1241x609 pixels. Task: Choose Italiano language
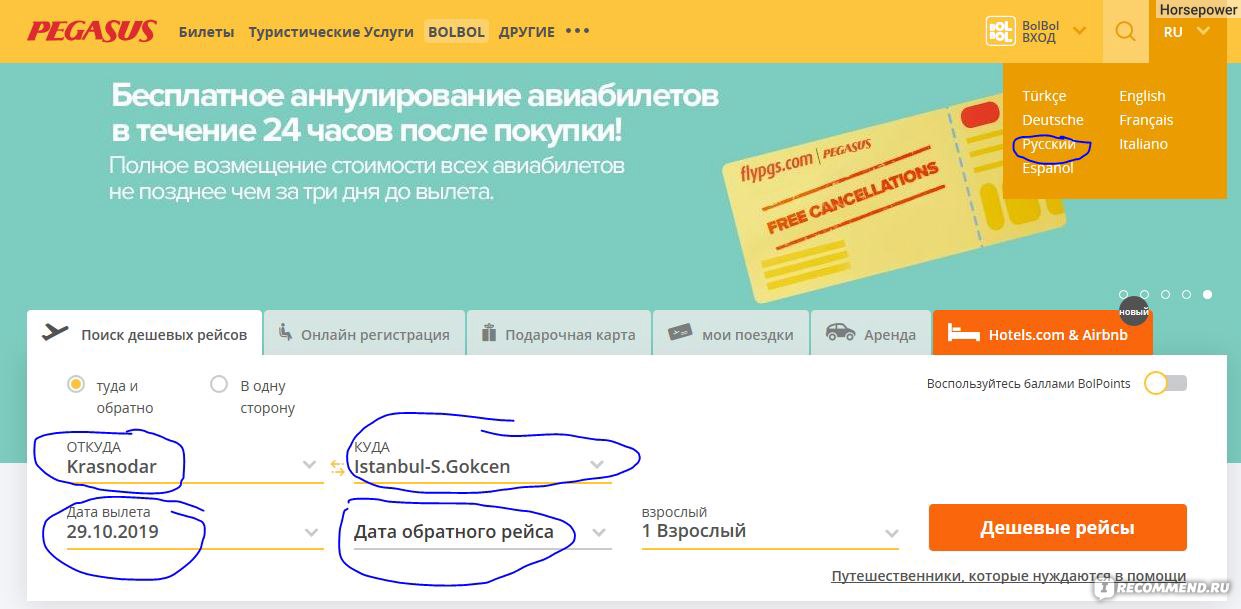tap(1143, 144)
